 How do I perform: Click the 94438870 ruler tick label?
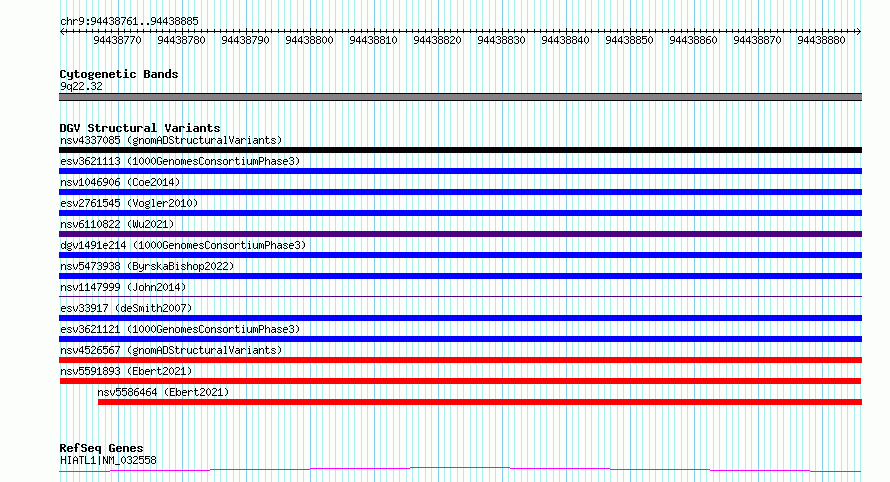(x=757, y=40)
